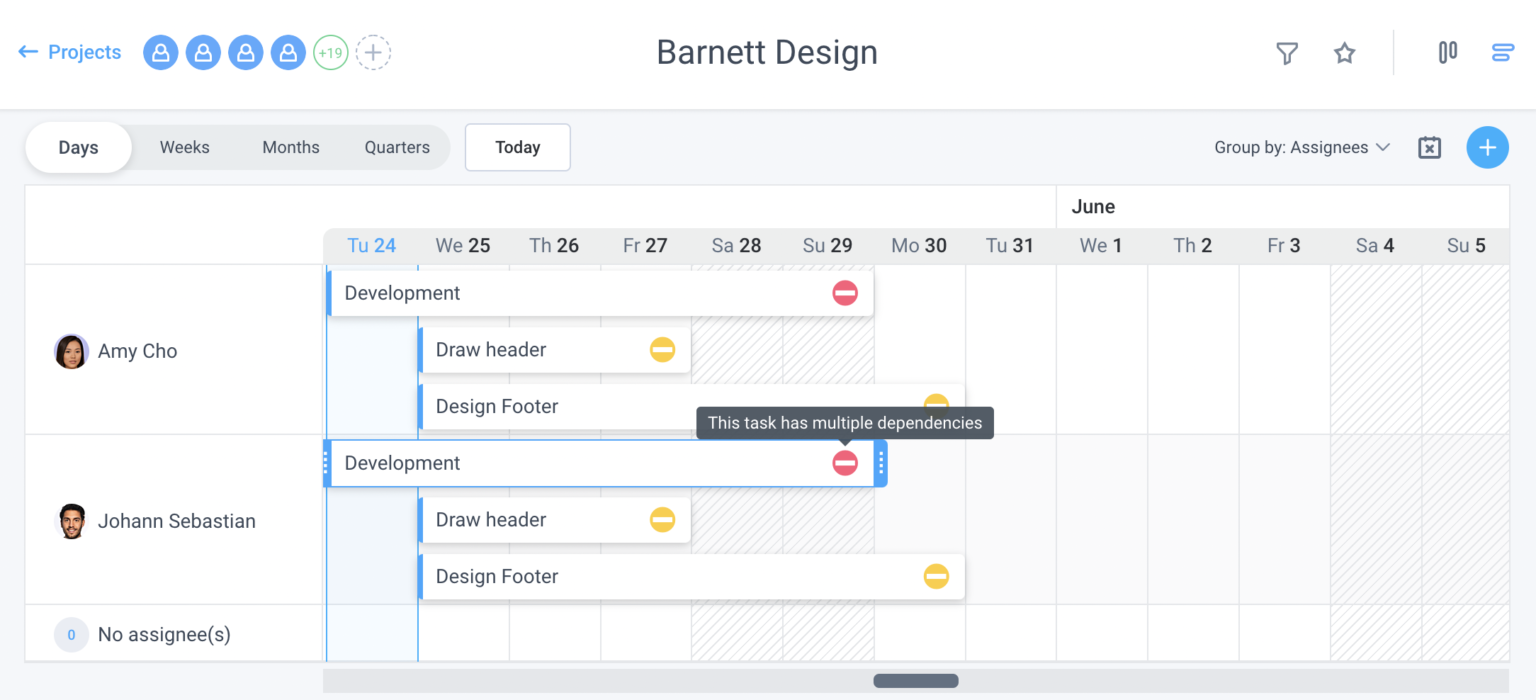
Task: Open the Group by Assignees dropdown
Action: tap(1302, 147)
